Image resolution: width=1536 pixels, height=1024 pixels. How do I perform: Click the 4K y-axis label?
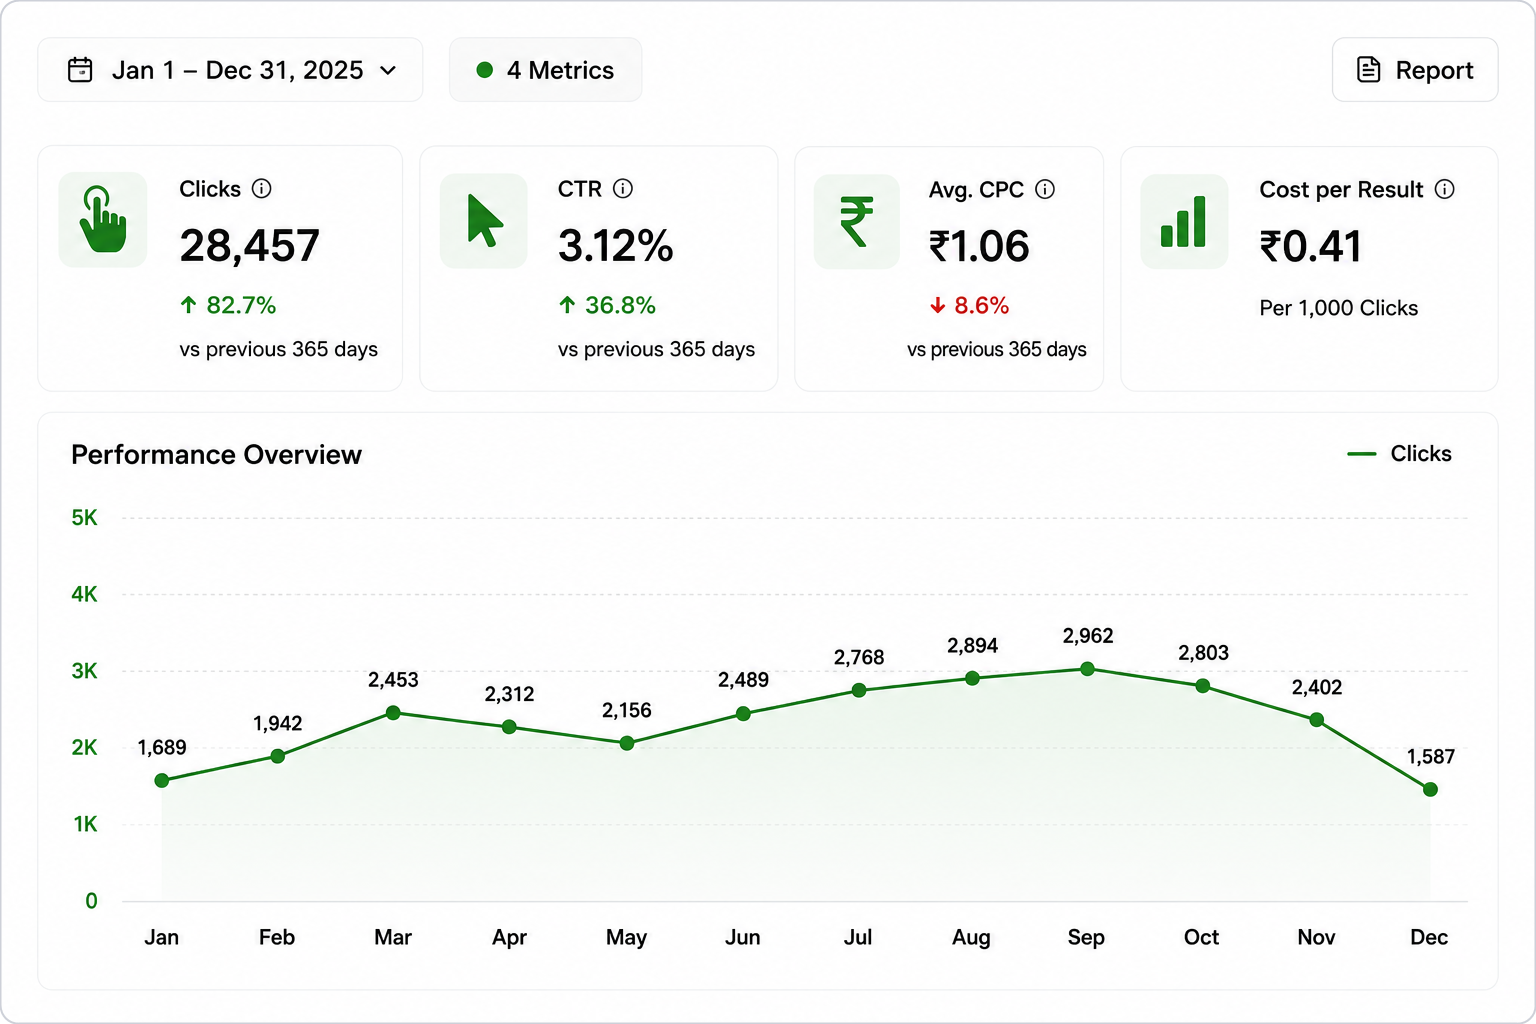pos(85,595)
